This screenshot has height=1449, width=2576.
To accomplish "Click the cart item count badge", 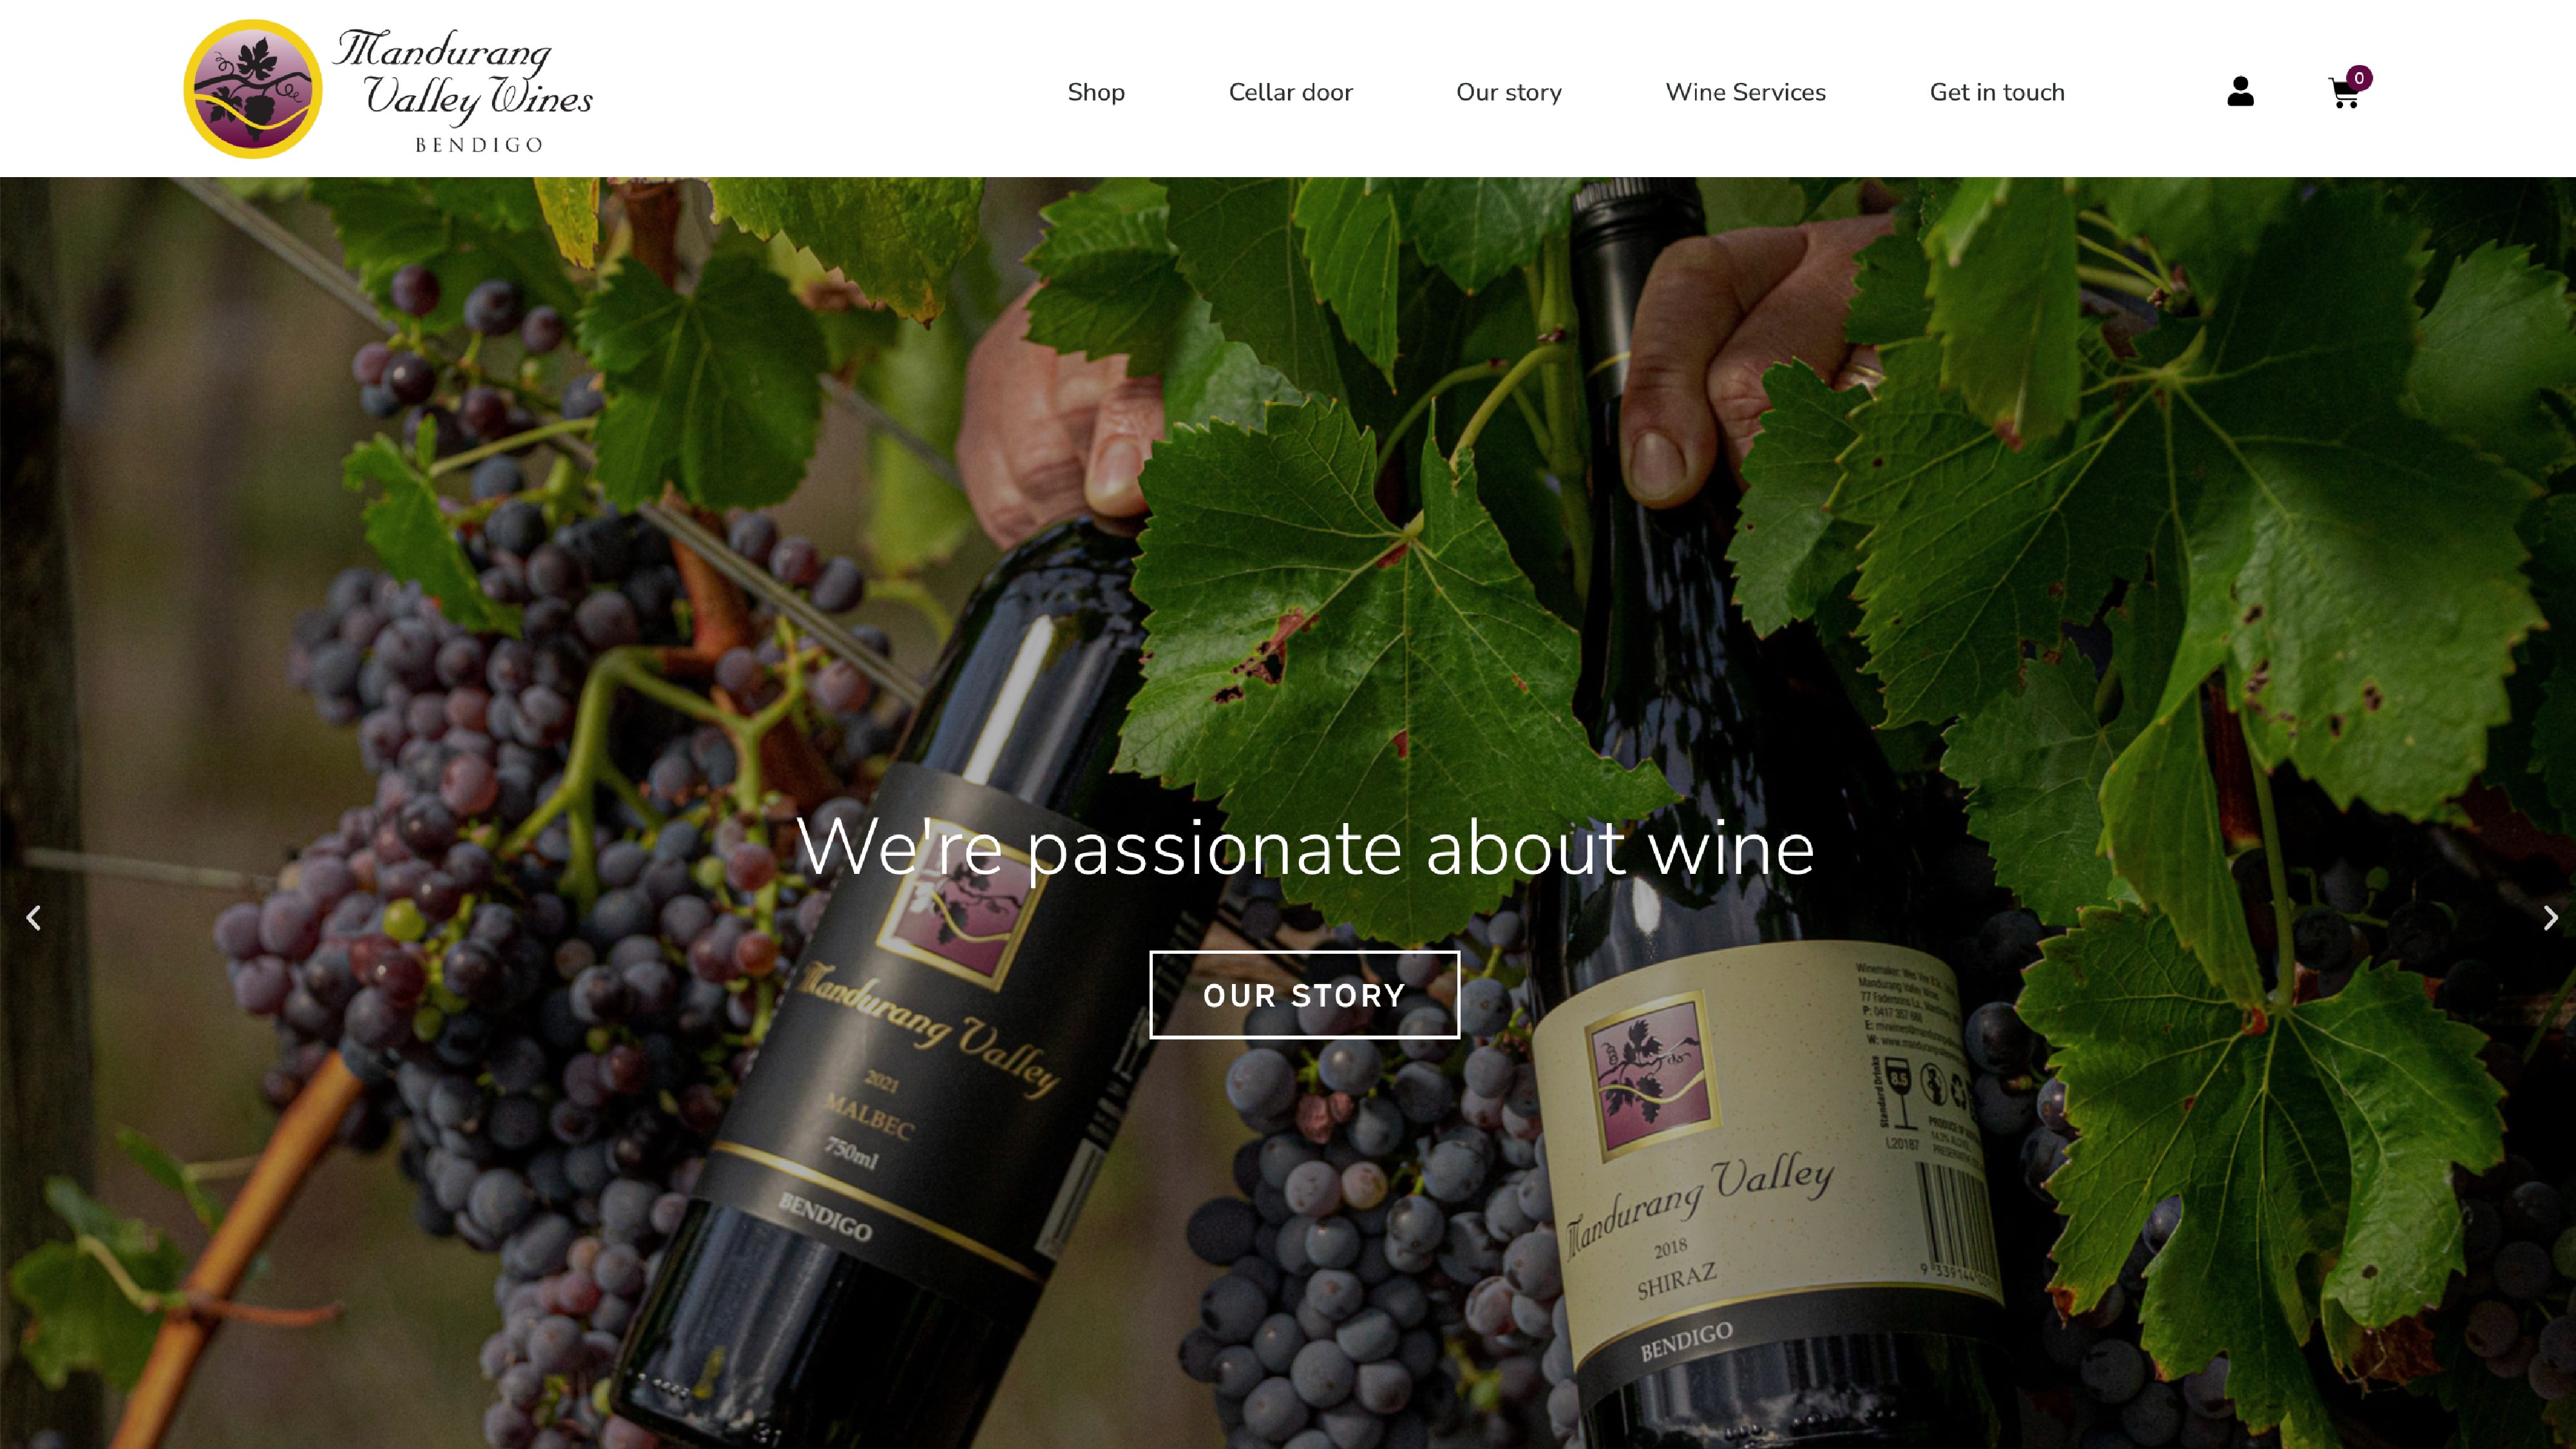I will pos(2359,78).
